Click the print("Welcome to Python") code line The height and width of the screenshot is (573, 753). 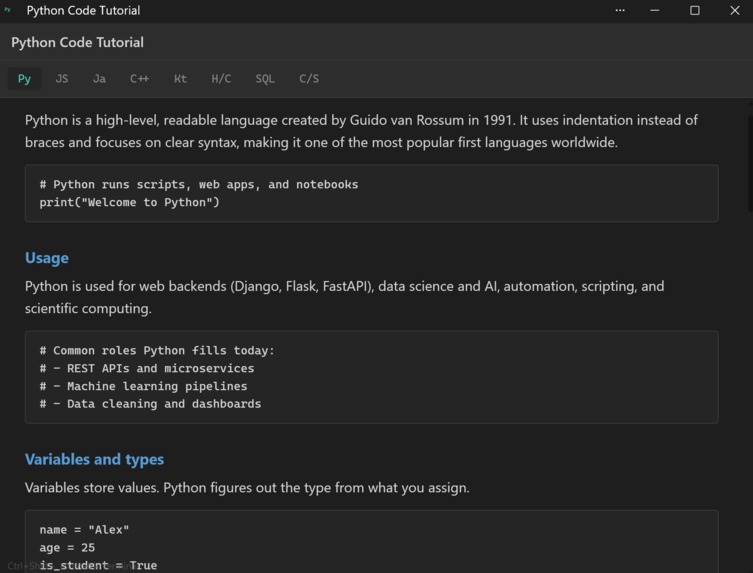tap(129, 202)
